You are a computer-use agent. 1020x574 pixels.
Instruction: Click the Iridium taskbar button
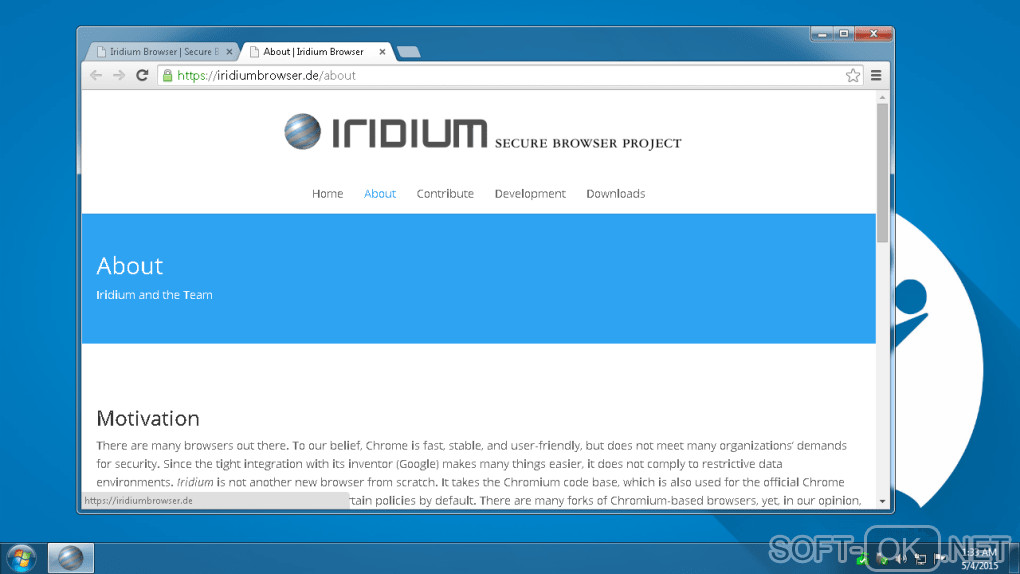coord(71,558)
